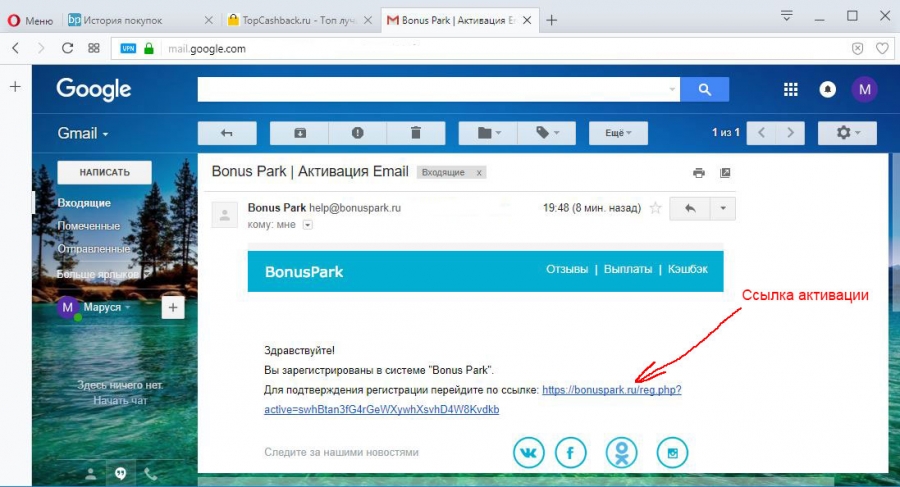
Task: Report this email as spam
Action: coord(358,133)
